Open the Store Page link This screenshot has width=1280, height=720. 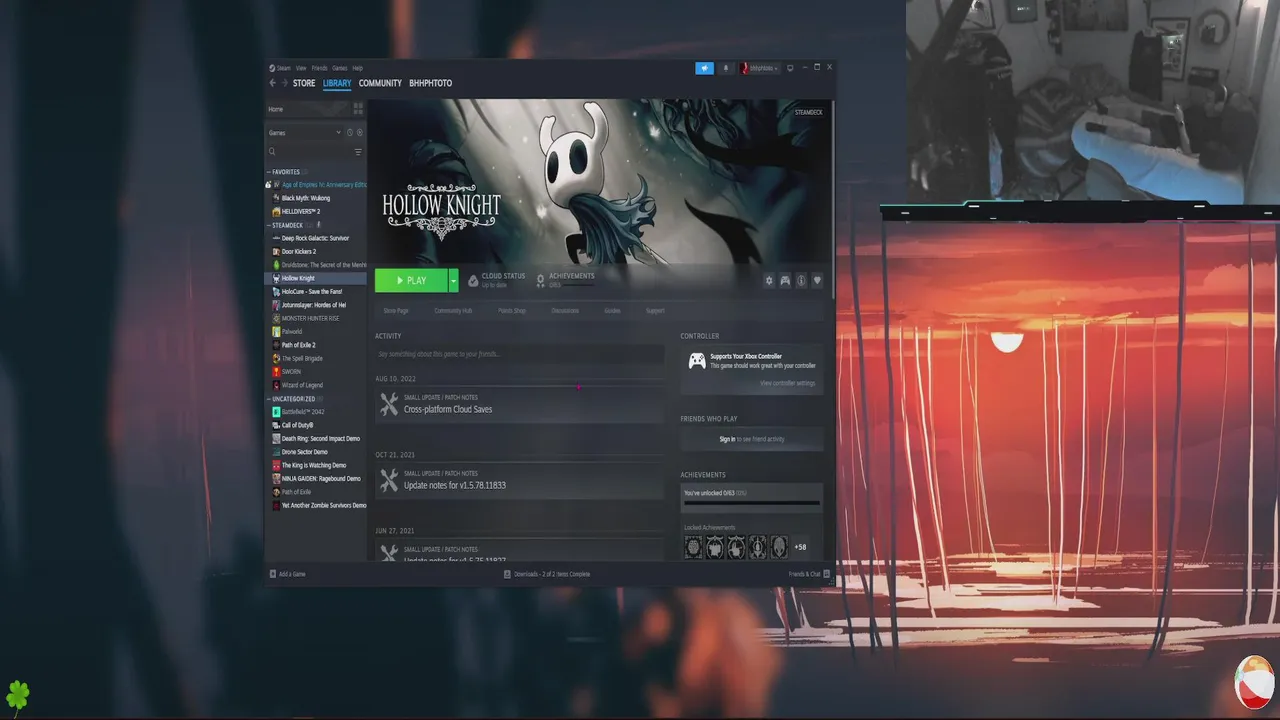click(396, 311)
